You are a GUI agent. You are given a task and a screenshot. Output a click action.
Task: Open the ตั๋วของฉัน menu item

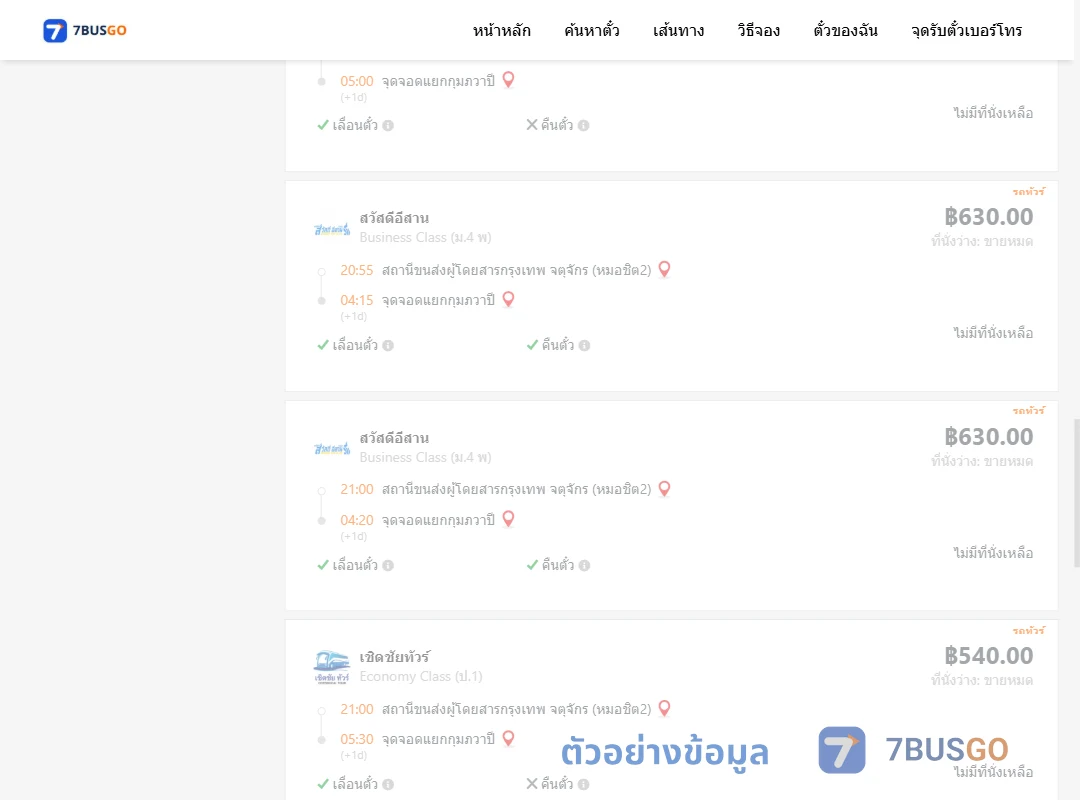pyautogui.click(x=845, y=30)
